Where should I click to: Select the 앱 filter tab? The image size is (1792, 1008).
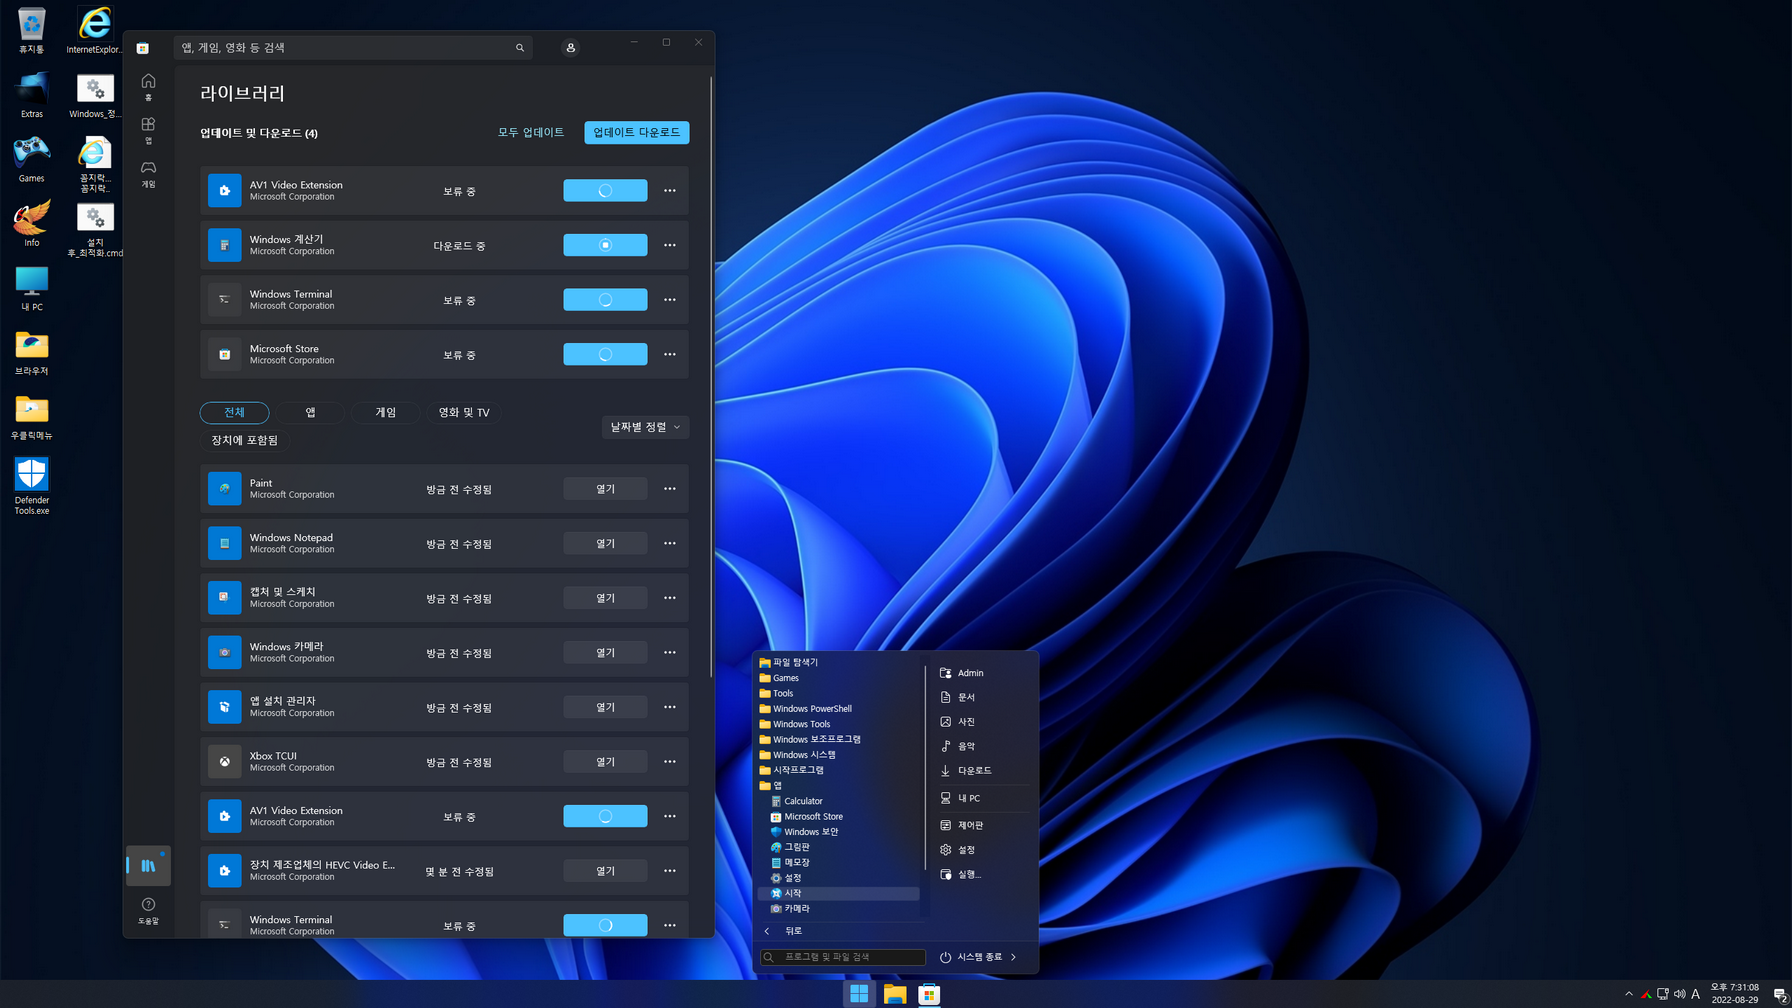pyautogui.click(x=310, y=413)
